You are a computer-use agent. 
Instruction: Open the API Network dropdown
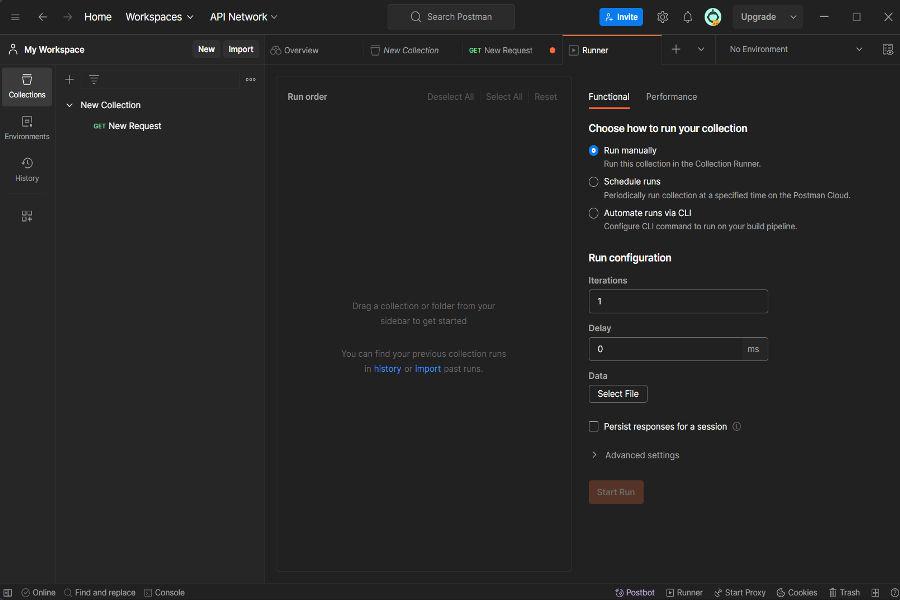click(243, 17)
